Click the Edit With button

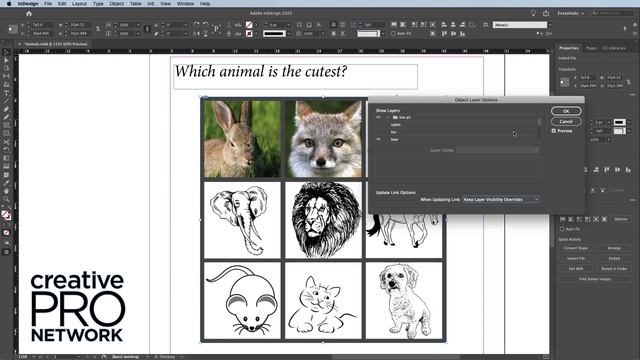tap(576, 269)
